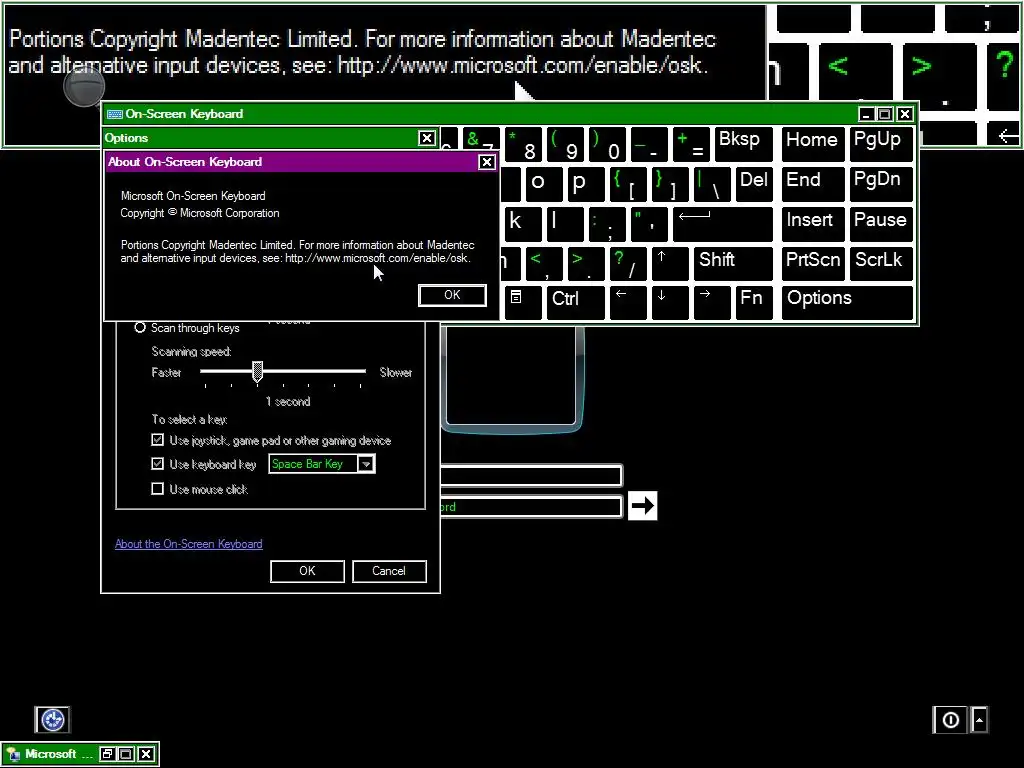Click the right Shift key
1024x768 pixels.
733,264
